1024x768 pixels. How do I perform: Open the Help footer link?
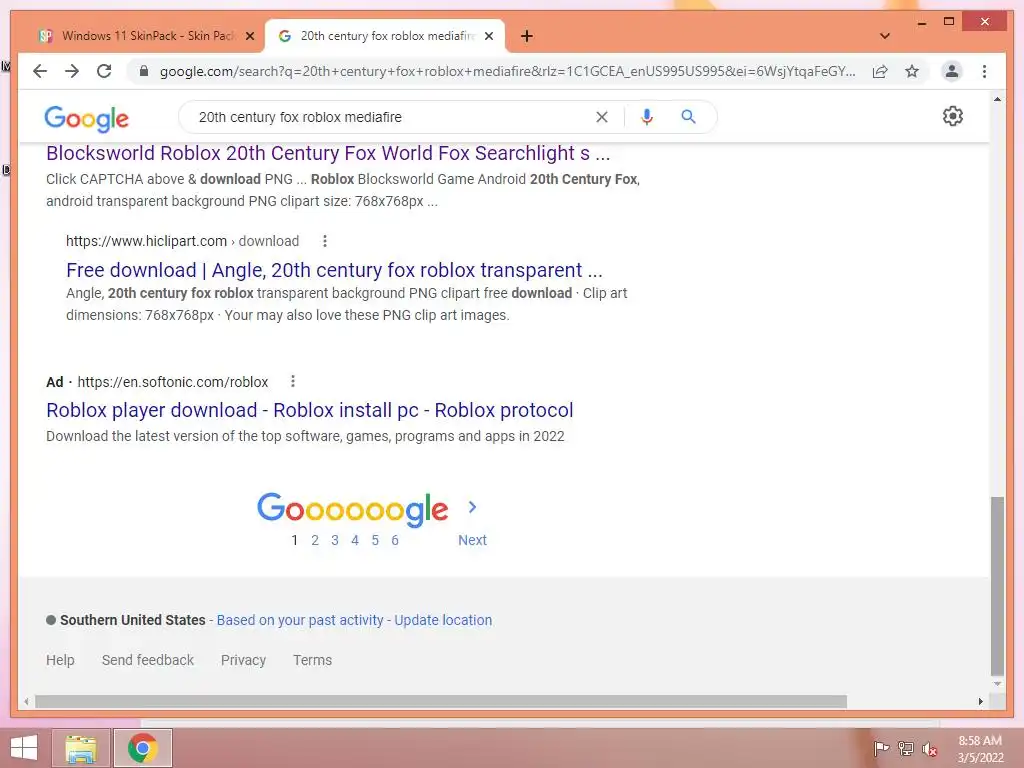pos(60,660)
